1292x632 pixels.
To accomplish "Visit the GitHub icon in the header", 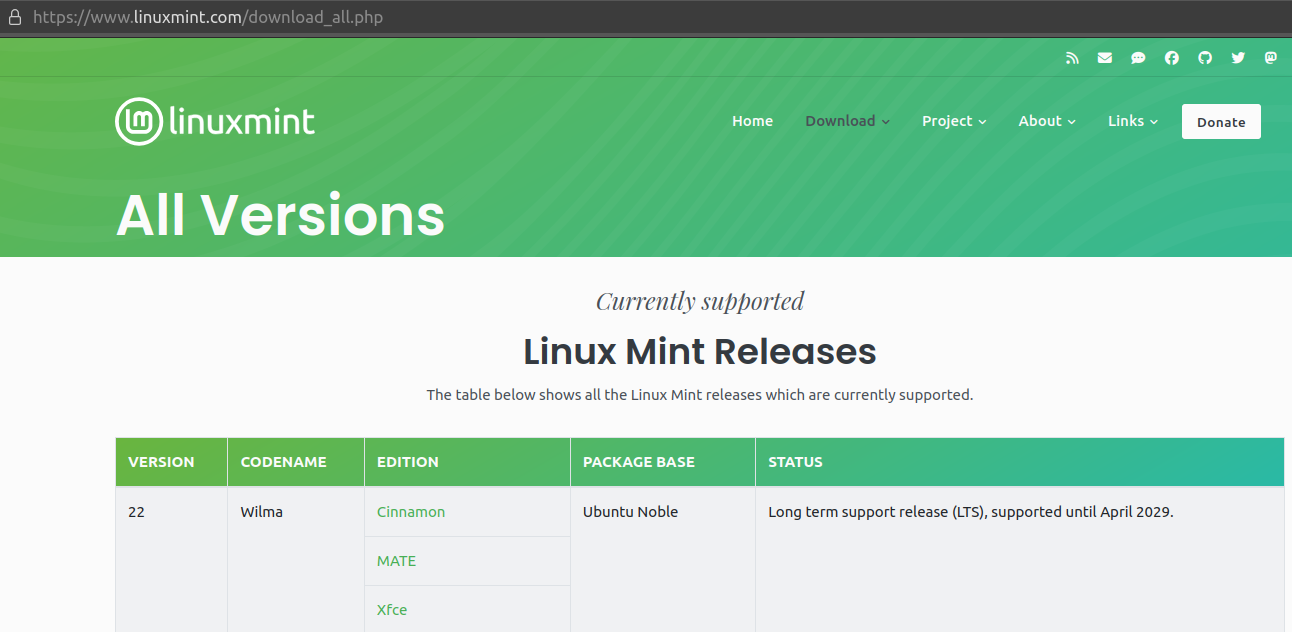I will click(x=1204, y=57).
